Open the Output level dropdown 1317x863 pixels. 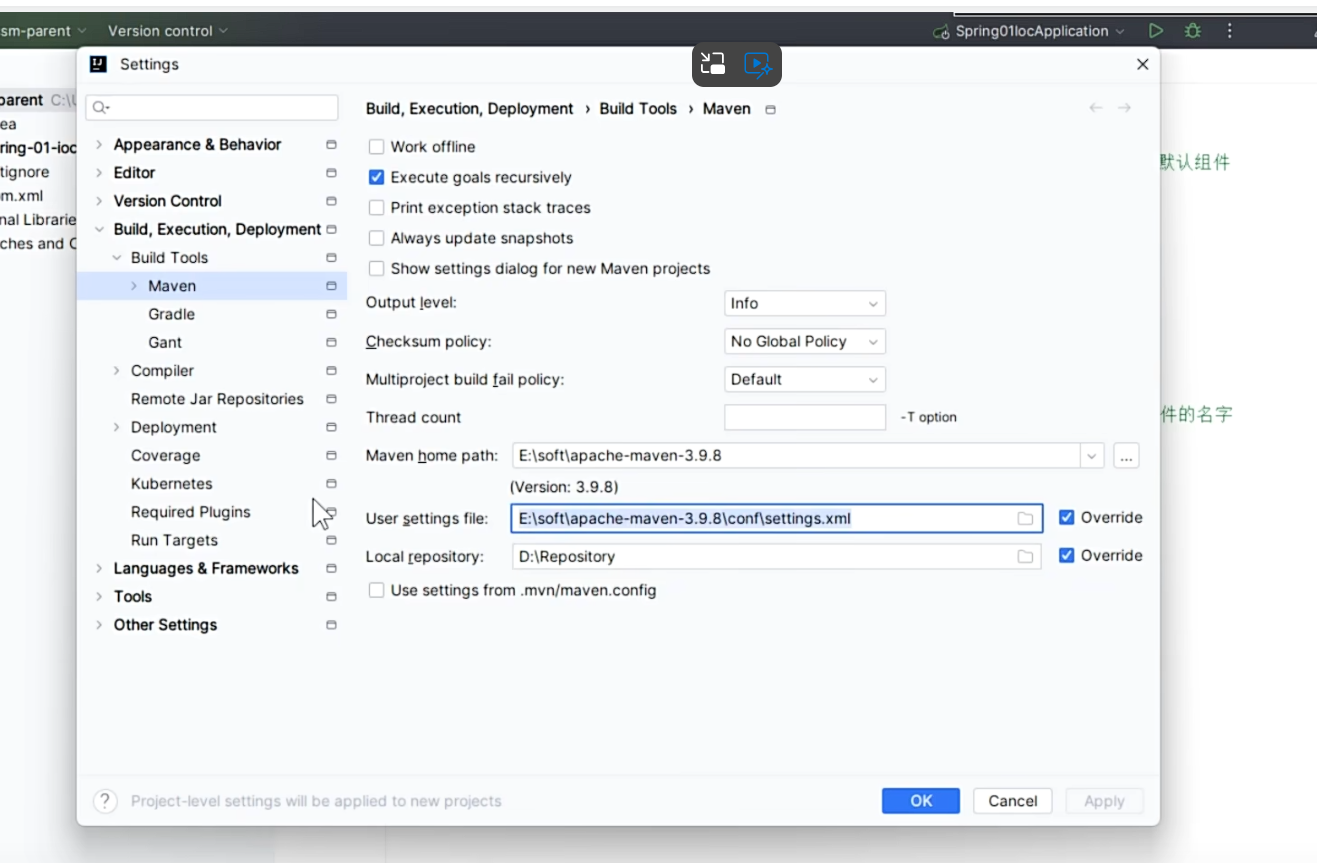804,303
